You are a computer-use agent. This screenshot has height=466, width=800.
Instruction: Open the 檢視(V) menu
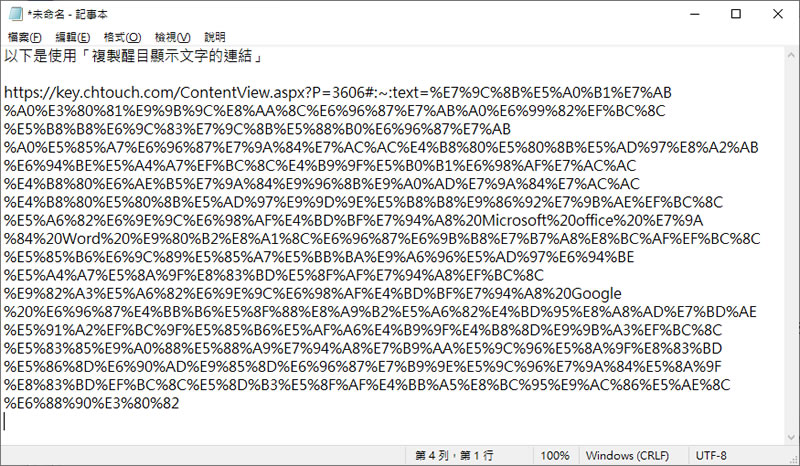coord(172,37)
